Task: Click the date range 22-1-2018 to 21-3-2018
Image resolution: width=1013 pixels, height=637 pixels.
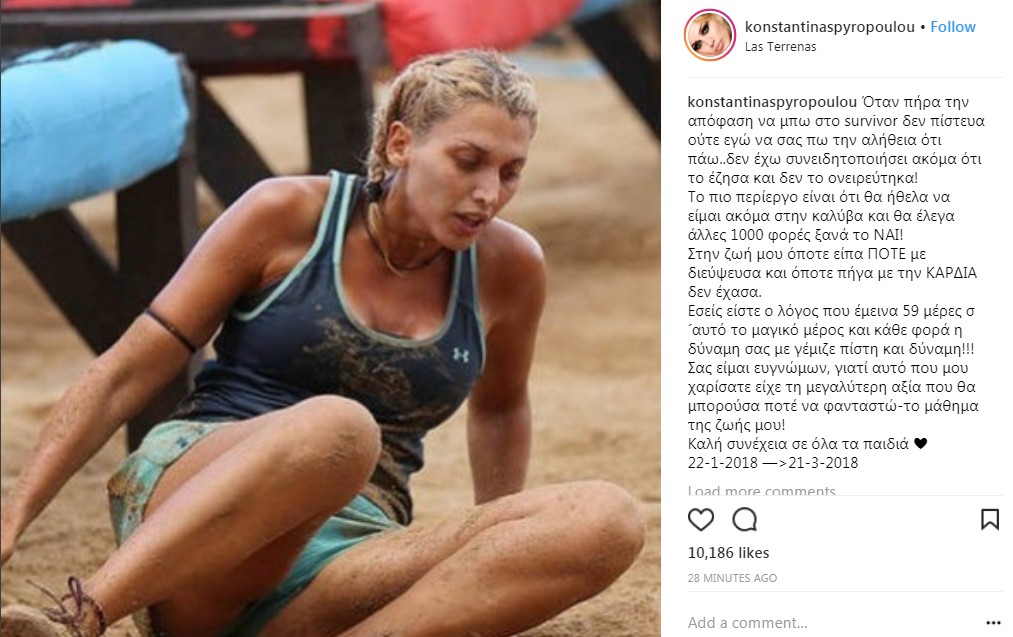Action: pyautogui.click(x=773, y=463)
